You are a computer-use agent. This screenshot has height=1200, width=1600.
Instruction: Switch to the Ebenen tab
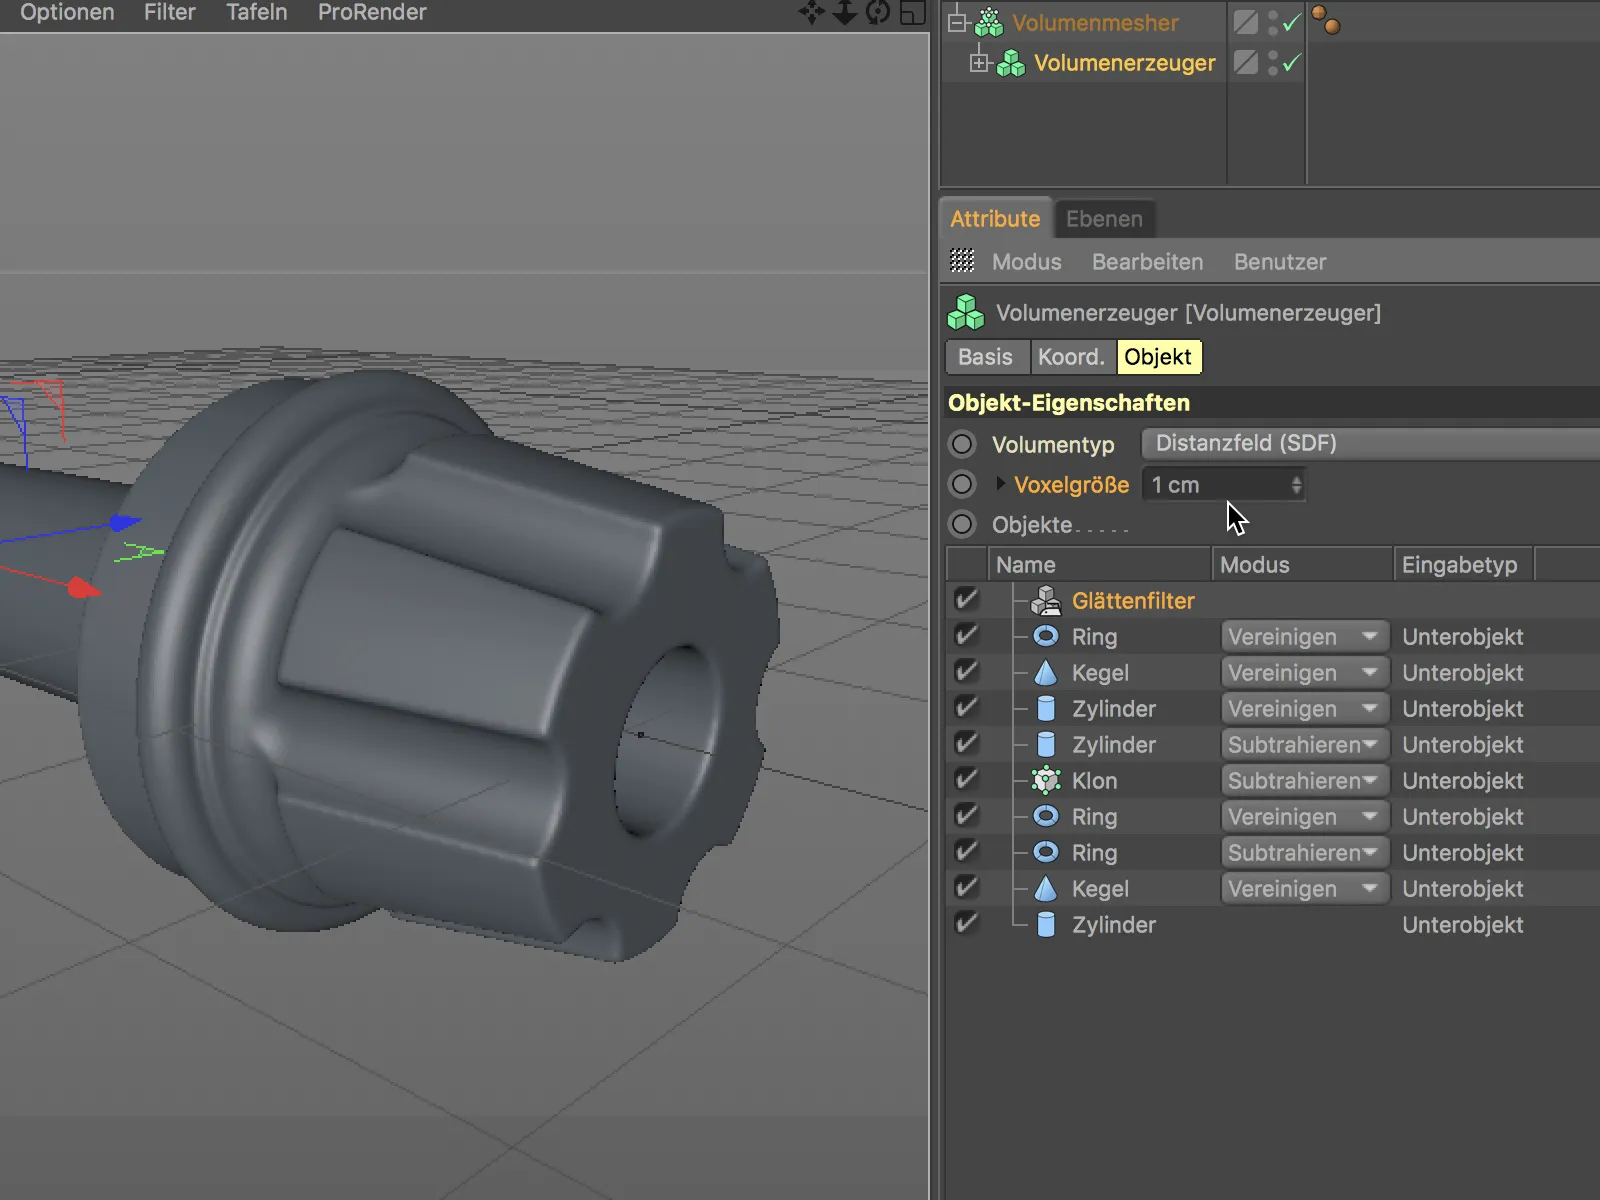tap(1103, 219)
